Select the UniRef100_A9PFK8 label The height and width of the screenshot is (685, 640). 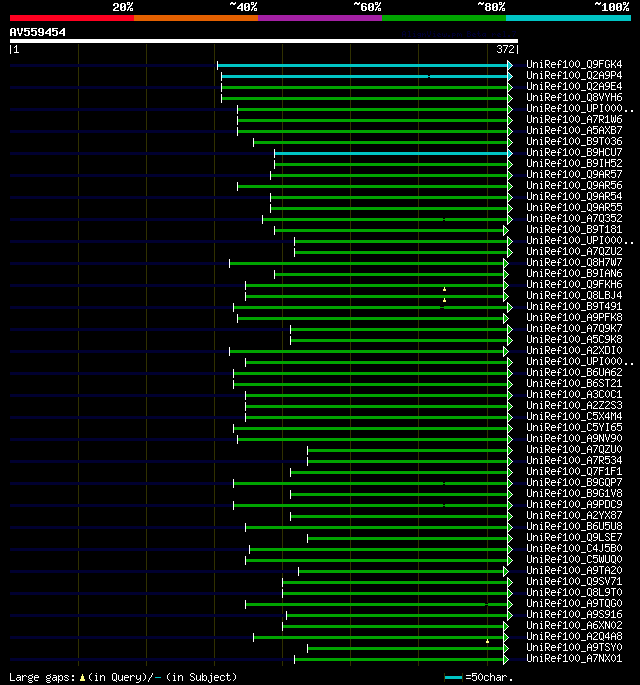pos(574,318)
